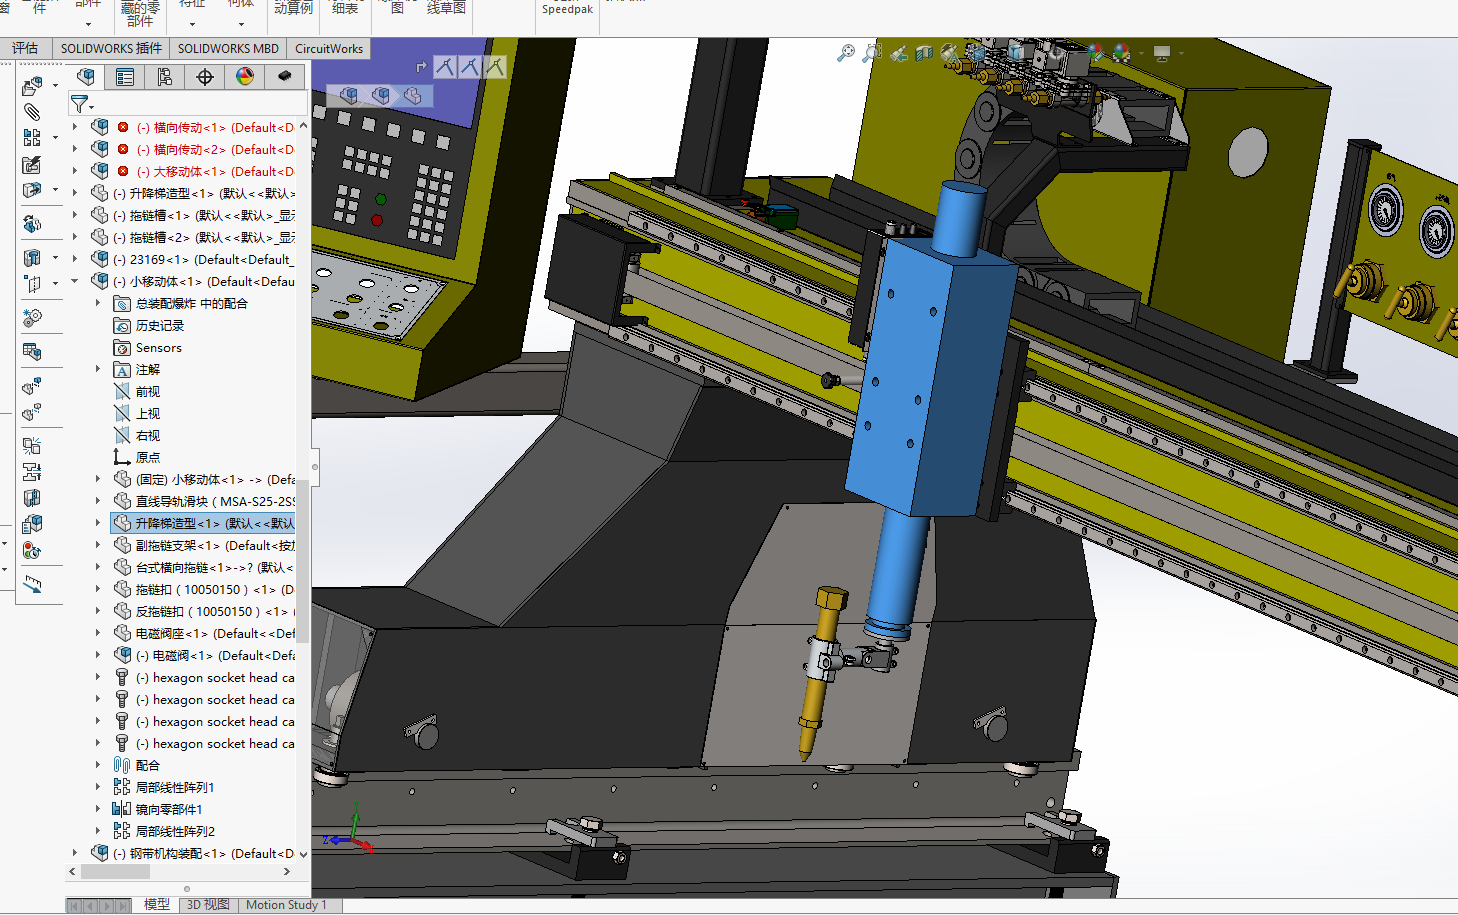Open the feature tree filter dropdown
Image resolution: width=1458 pixels, height=915 pixels.
81,103
